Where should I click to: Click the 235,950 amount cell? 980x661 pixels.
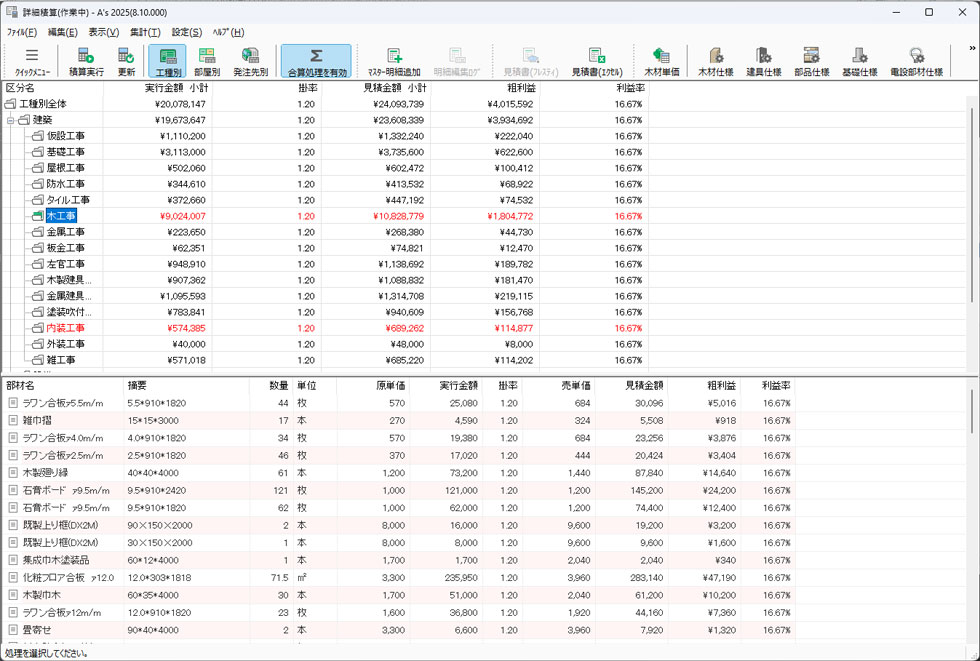click(x=461, y=578)
